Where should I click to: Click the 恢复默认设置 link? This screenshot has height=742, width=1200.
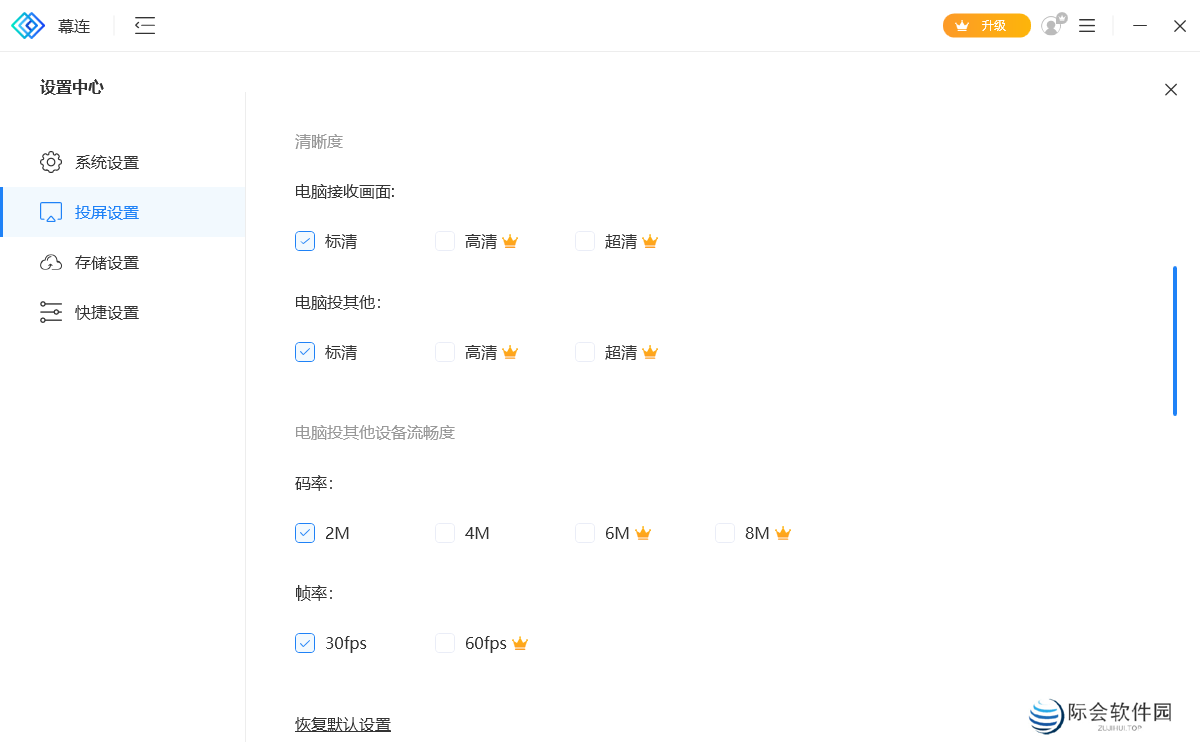342,723
